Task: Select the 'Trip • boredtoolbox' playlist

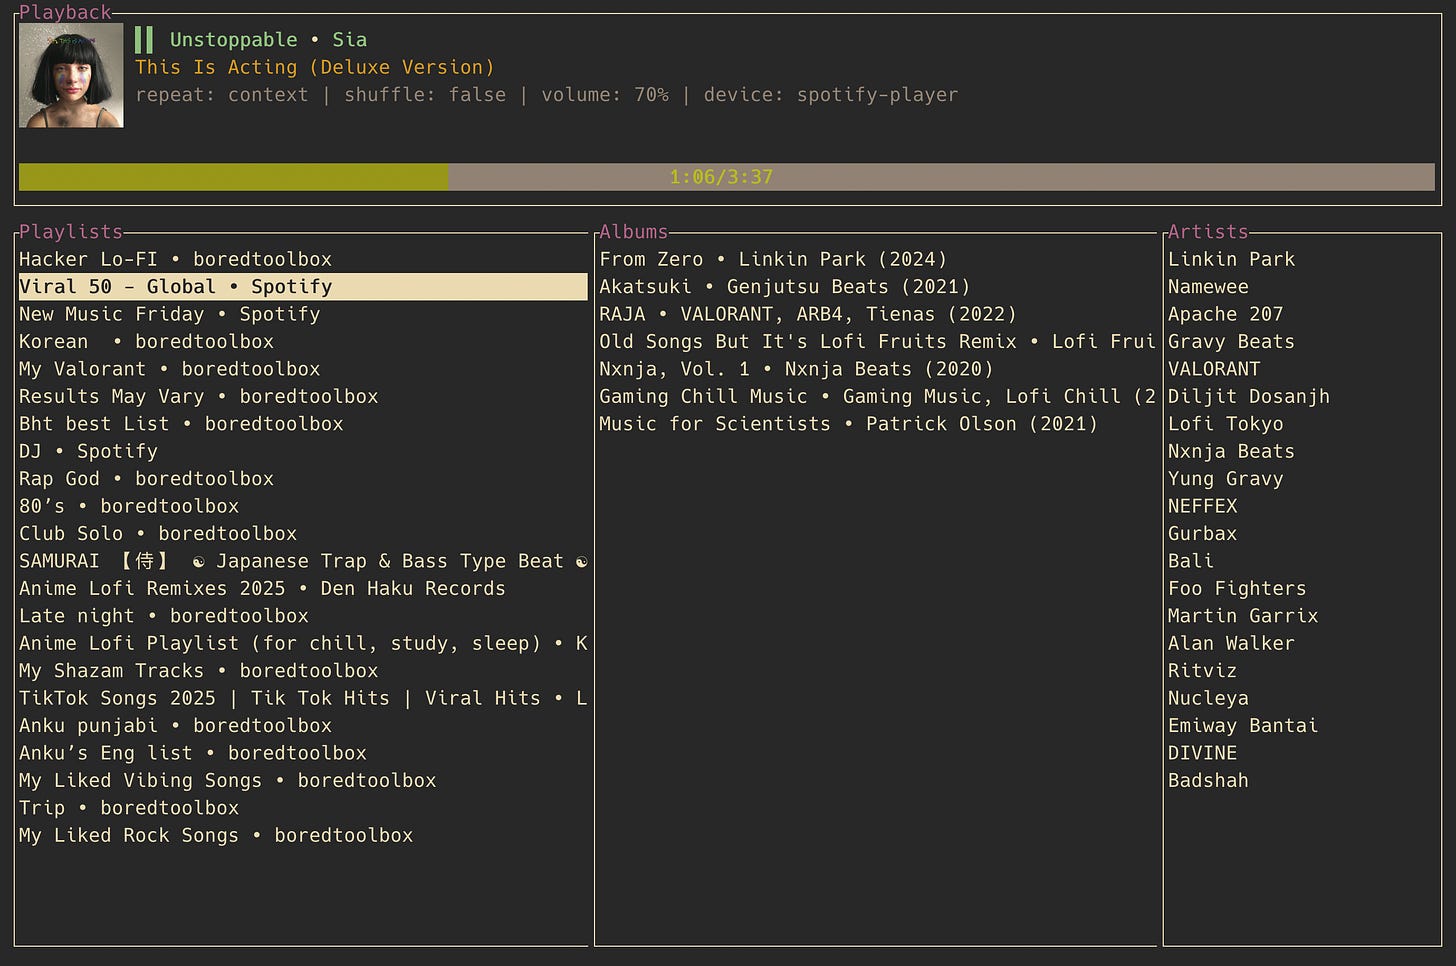Action: click(x=129, y=808)
